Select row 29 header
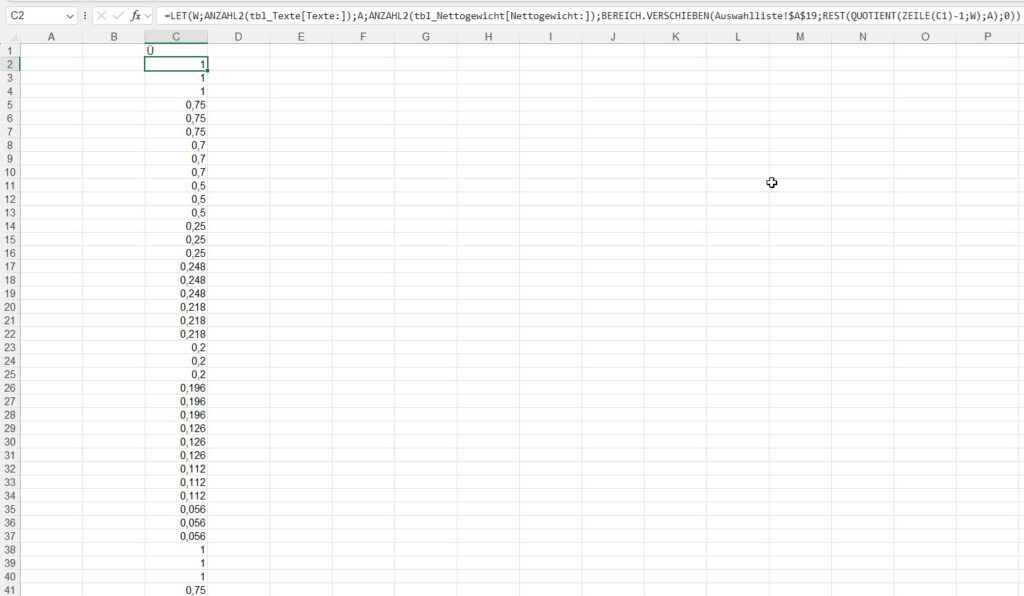Image resolution: width=1024 pixels, height=596 pixels. point(10,428)
